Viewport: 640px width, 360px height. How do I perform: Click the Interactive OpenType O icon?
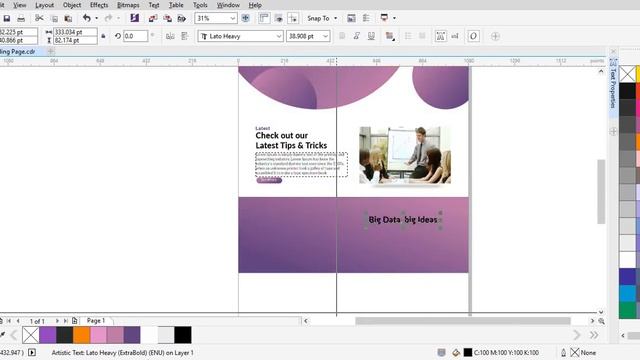point(473,36)
